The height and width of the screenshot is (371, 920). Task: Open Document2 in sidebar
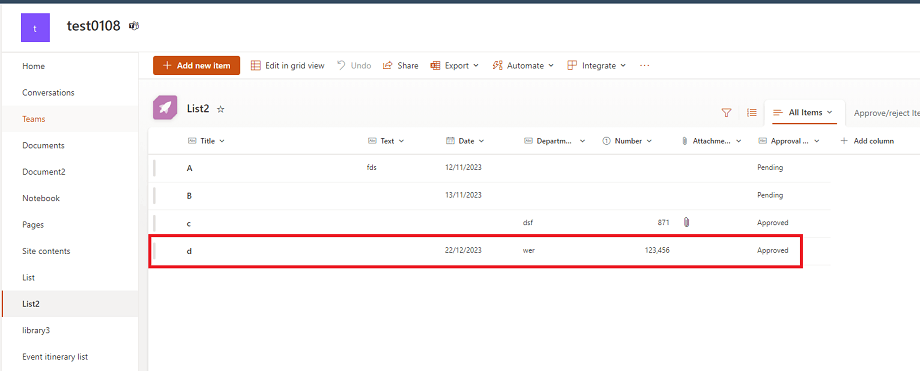tap(44, 172)
